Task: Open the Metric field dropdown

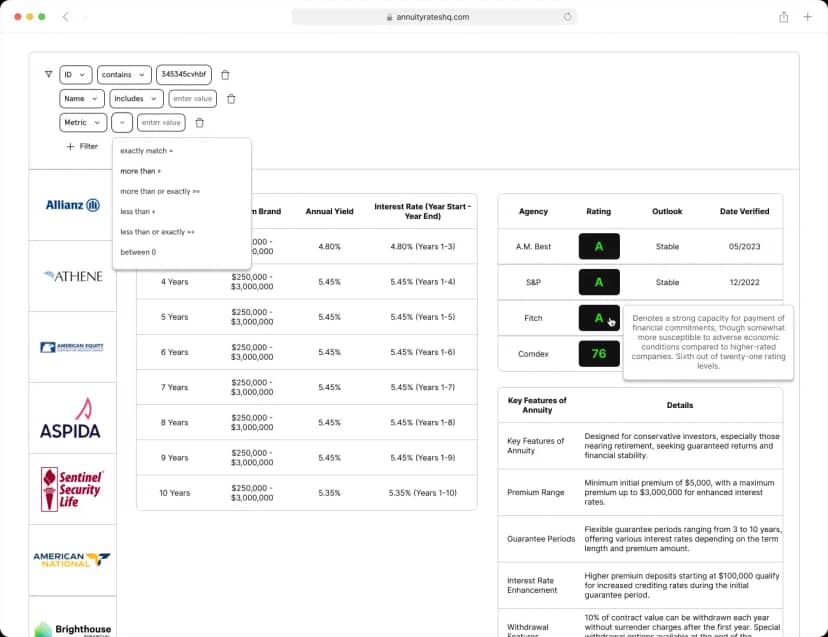Action: tap(83, 123)
